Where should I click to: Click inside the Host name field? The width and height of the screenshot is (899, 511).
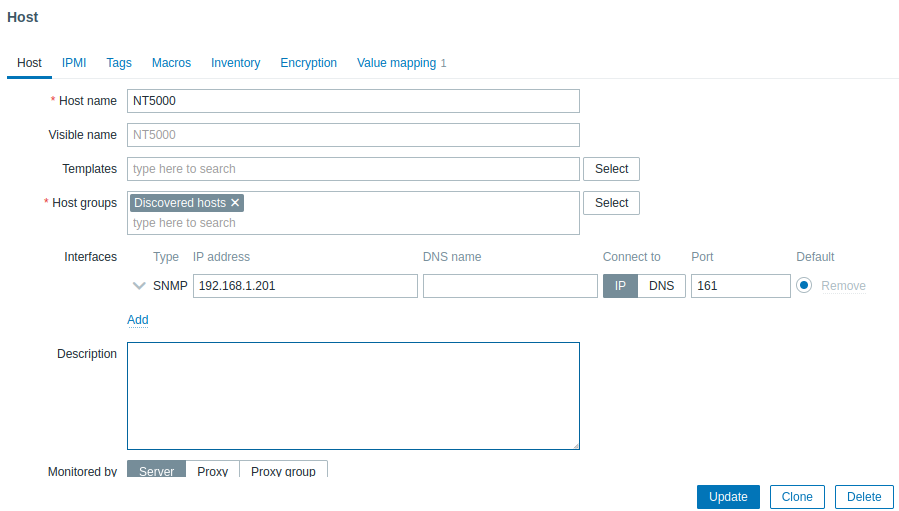point(353,101)
